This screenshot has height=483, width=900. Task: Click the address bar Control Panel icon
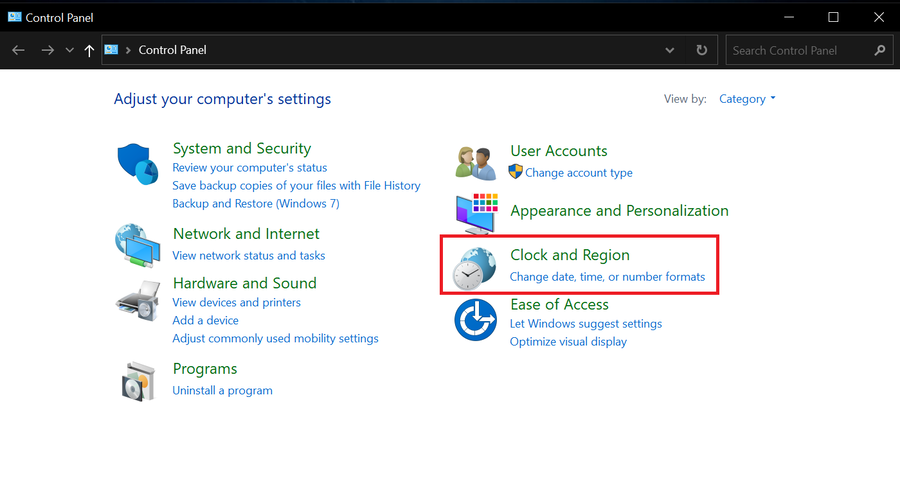click(x=111, y=50)
